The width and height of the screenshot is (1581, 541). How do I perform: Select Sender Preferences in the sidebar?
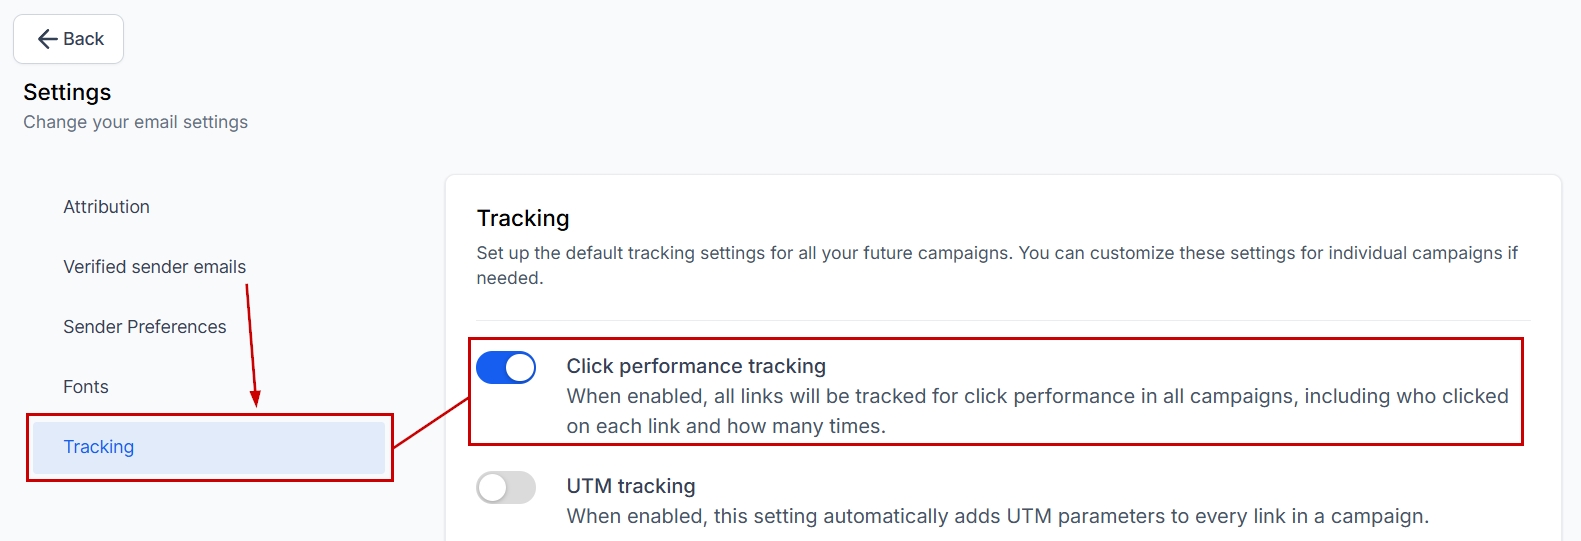click(x=144, y=327)
